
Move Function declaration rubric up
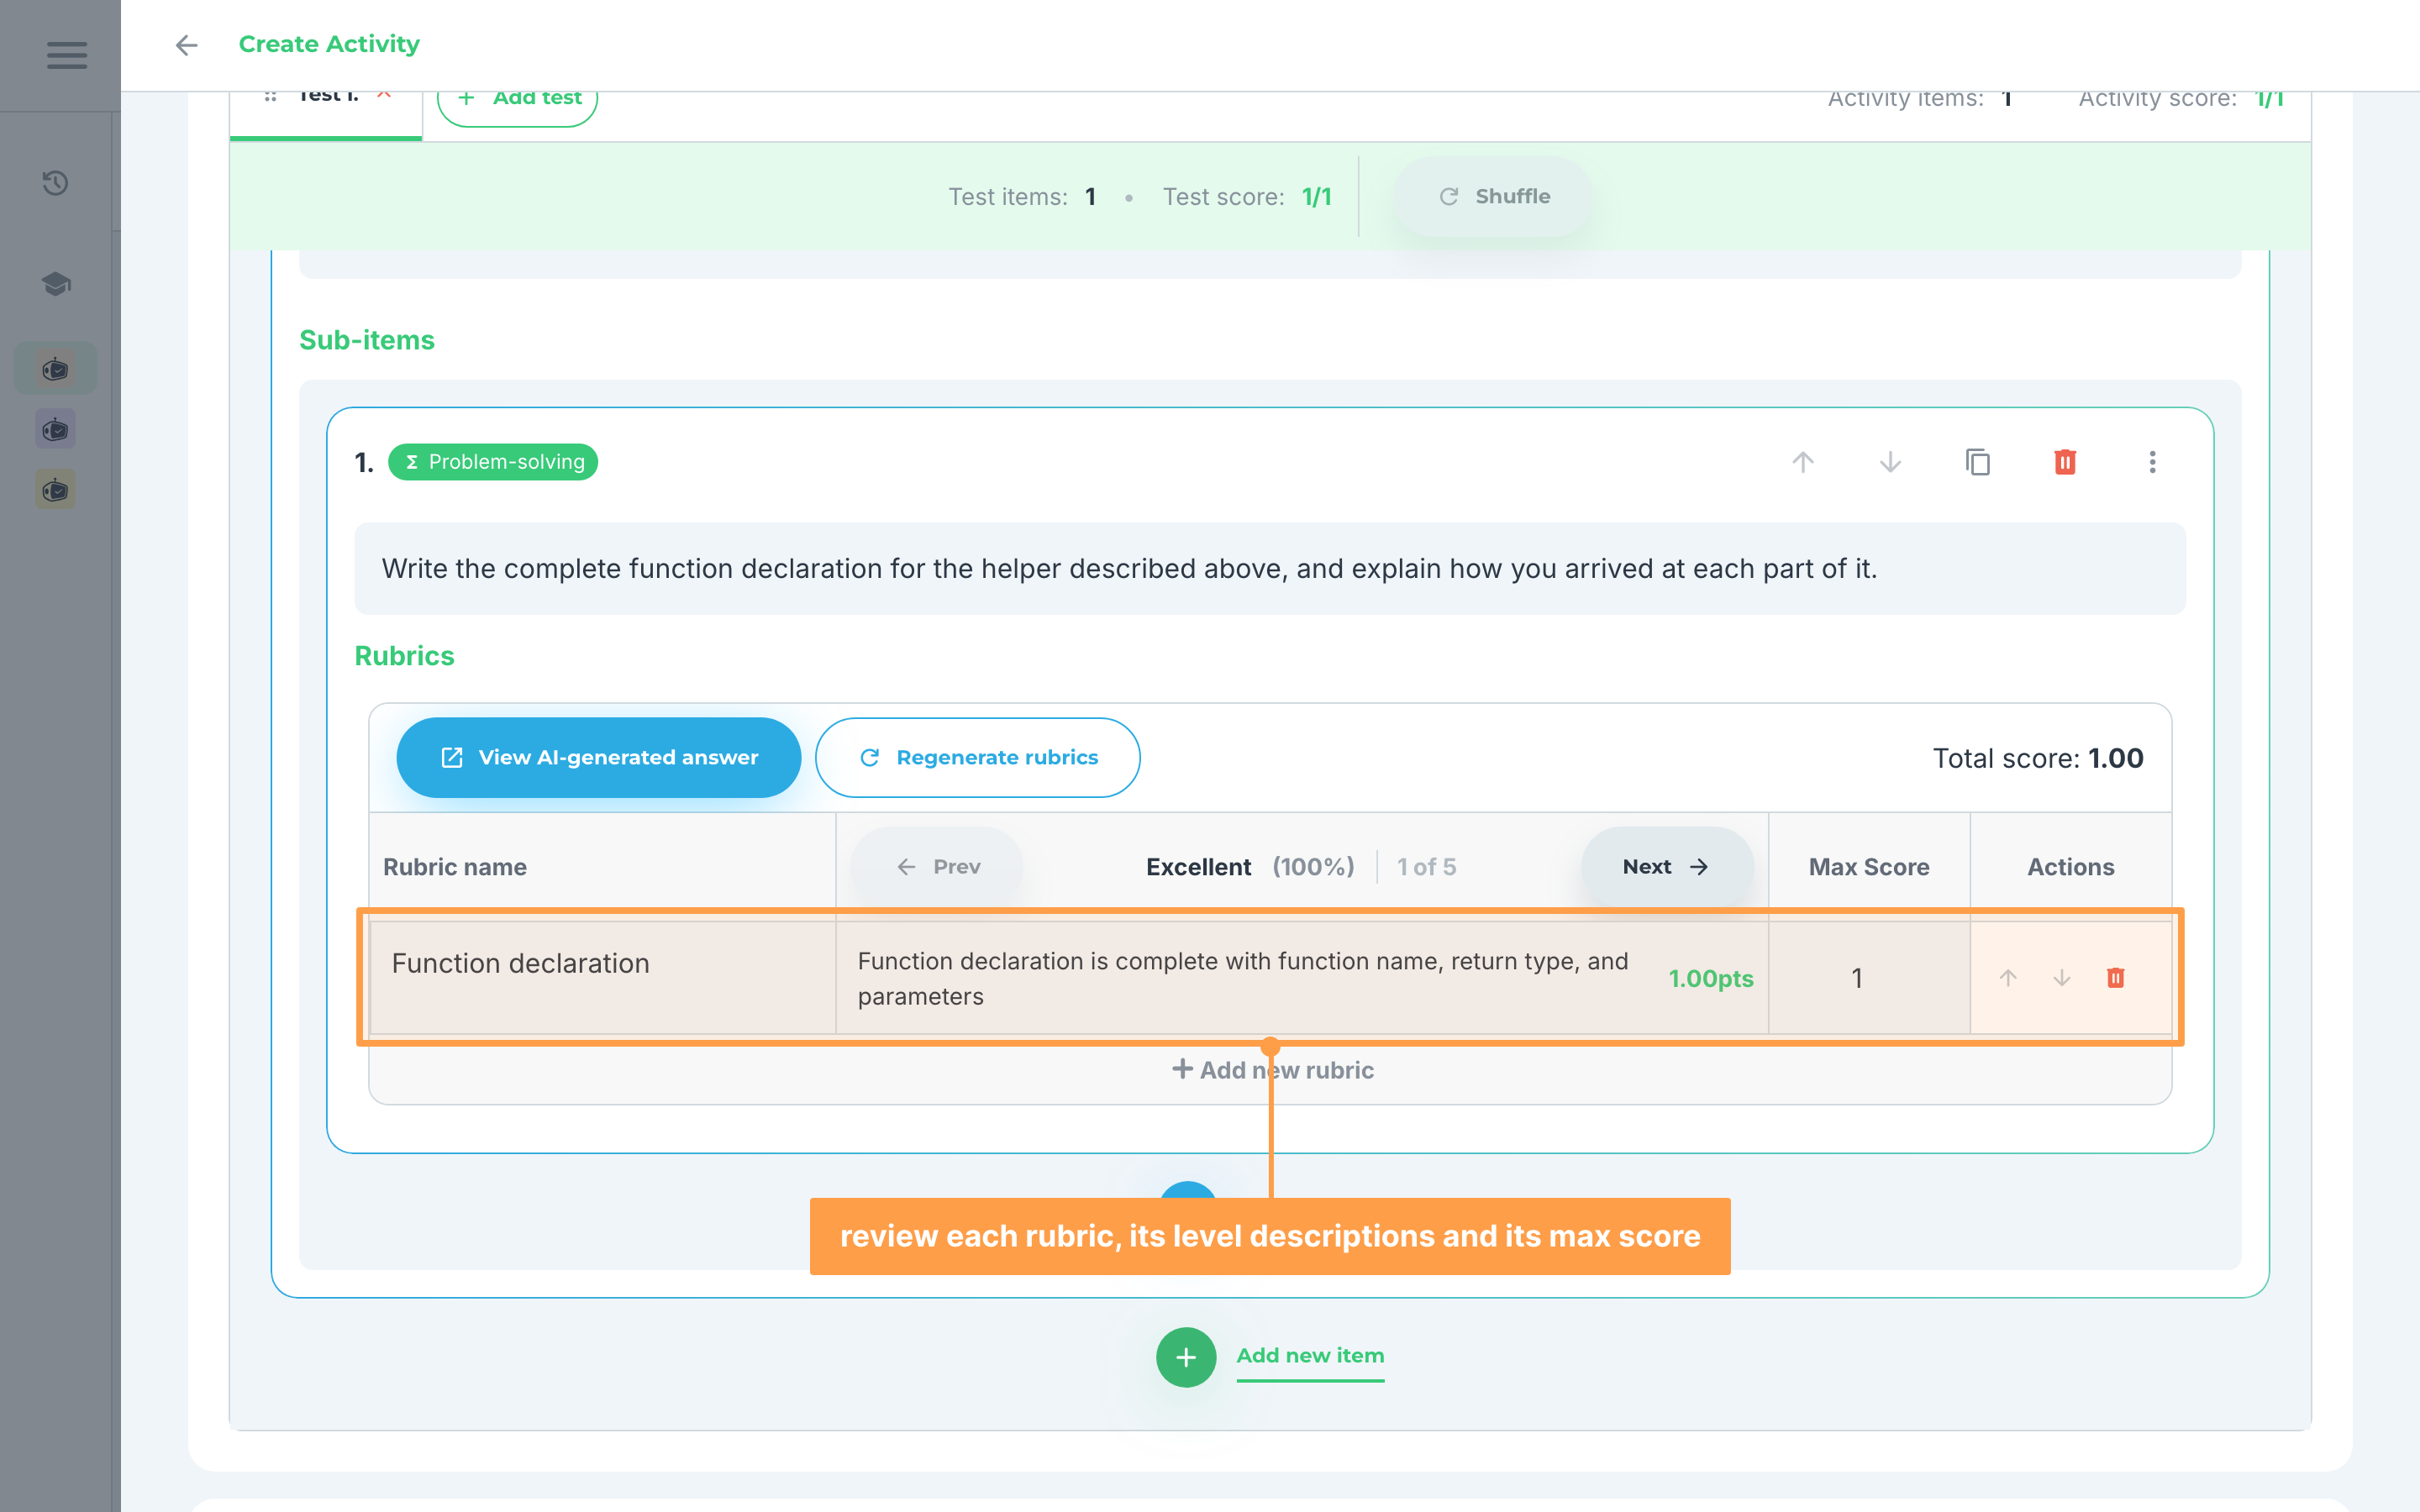tap(2008, 978)
